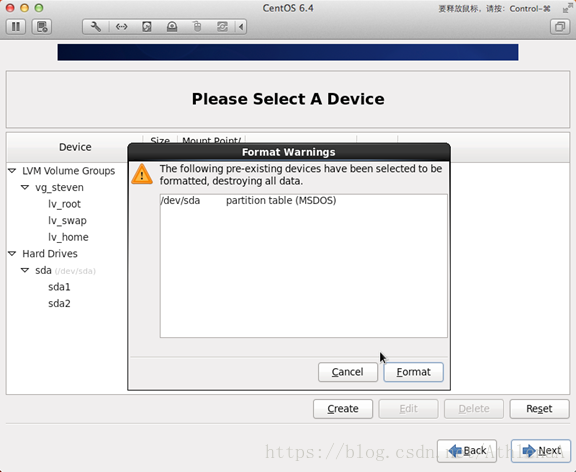Open virtual machine settings wrench icon
576x472 pixels.
pyautogui.click(x=96, y=27)
